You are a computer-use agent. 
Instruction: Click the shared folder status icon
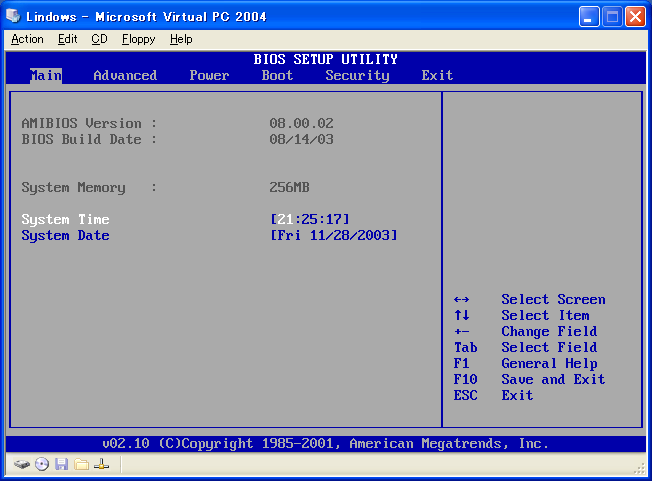point(81,465)
